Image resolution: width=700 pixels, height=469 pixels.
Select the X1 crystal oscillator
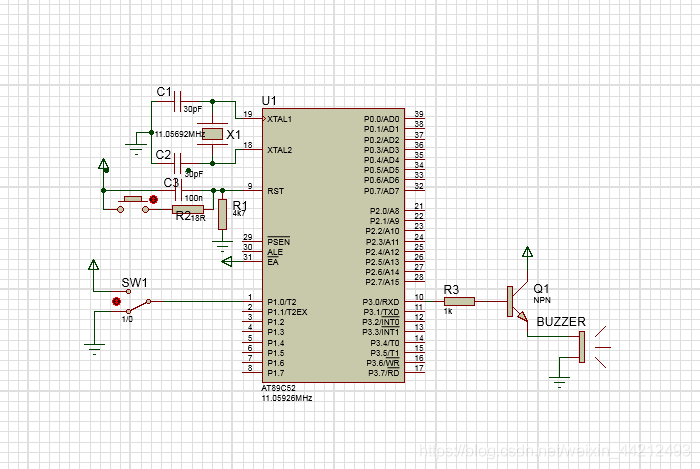point(212,134)
